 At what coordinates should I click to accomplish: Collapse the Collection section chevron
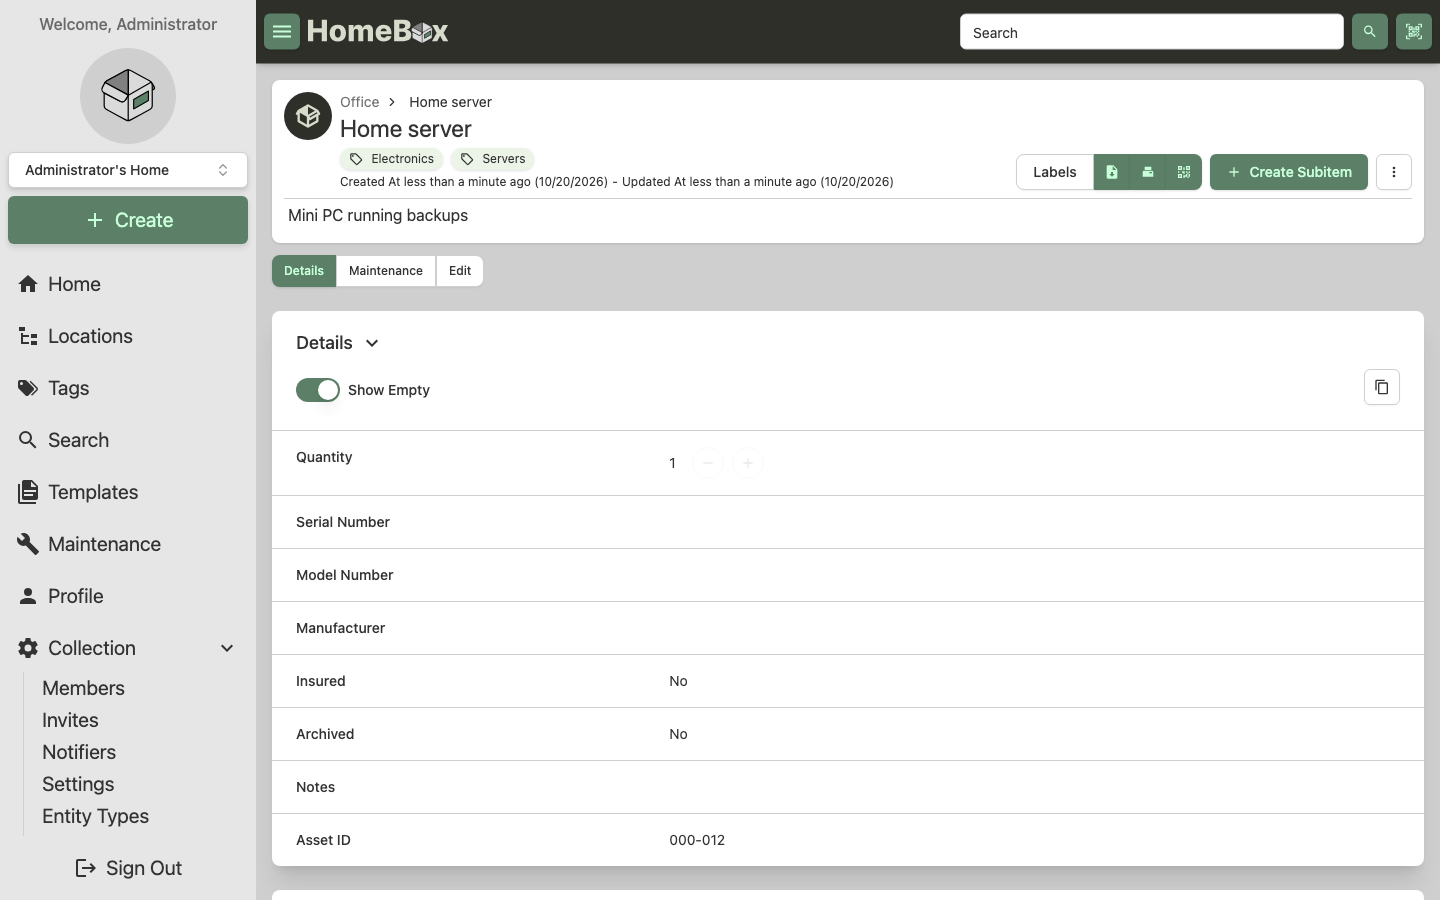coord(227,648)
